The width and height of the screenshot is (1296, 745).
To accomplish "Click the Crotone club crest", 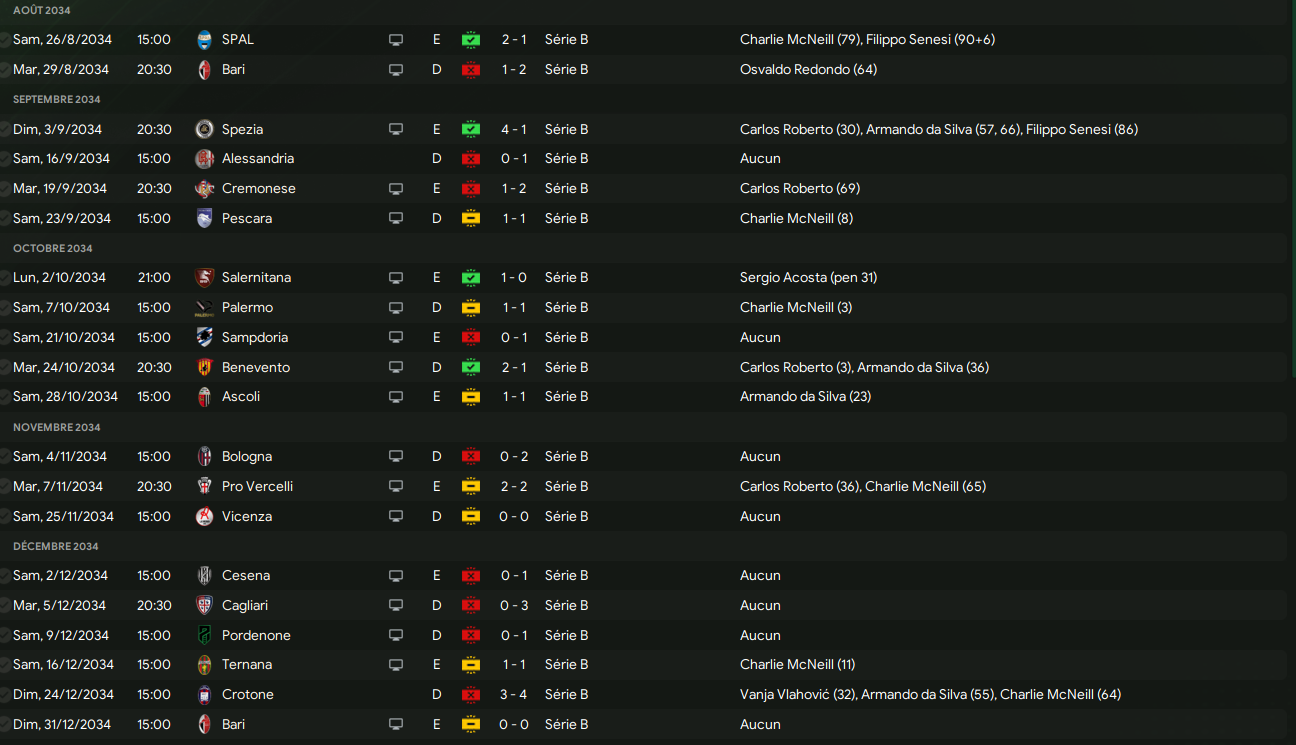I will click(x=205, y=695).
